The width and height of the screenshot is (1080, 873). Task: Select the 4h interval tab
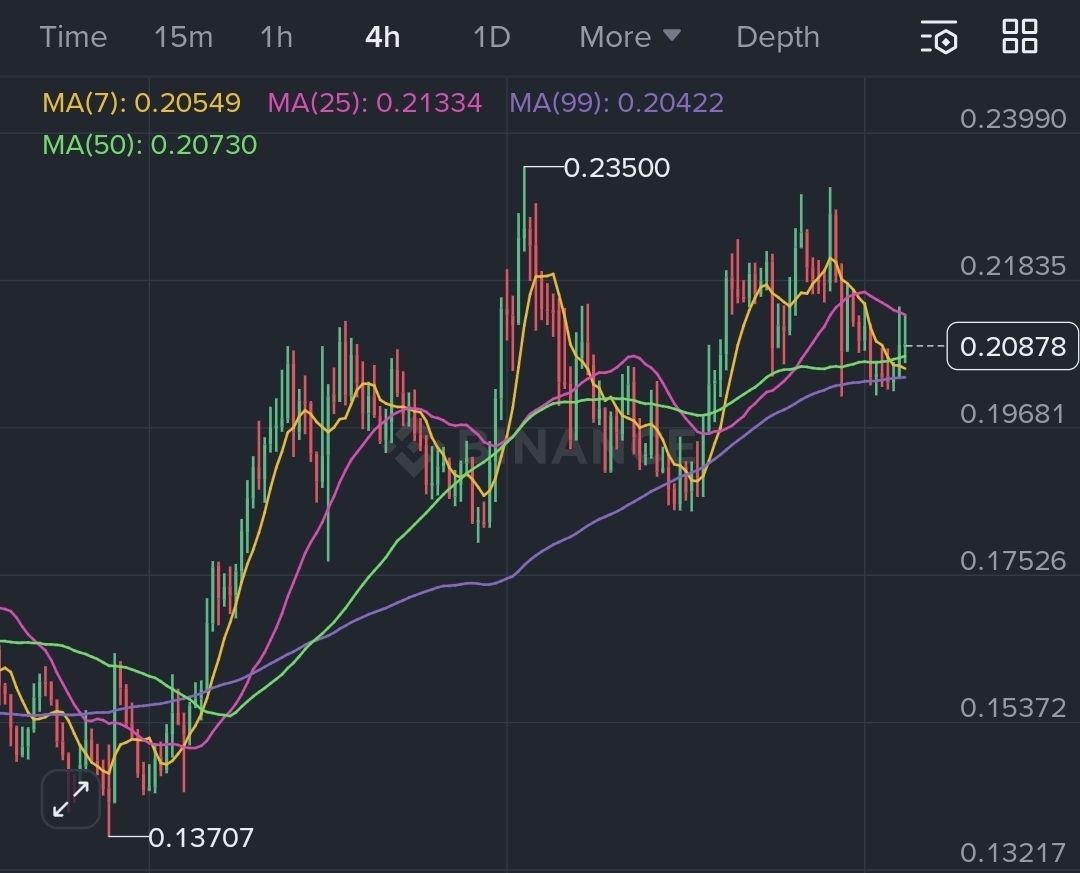coord(382,37)
